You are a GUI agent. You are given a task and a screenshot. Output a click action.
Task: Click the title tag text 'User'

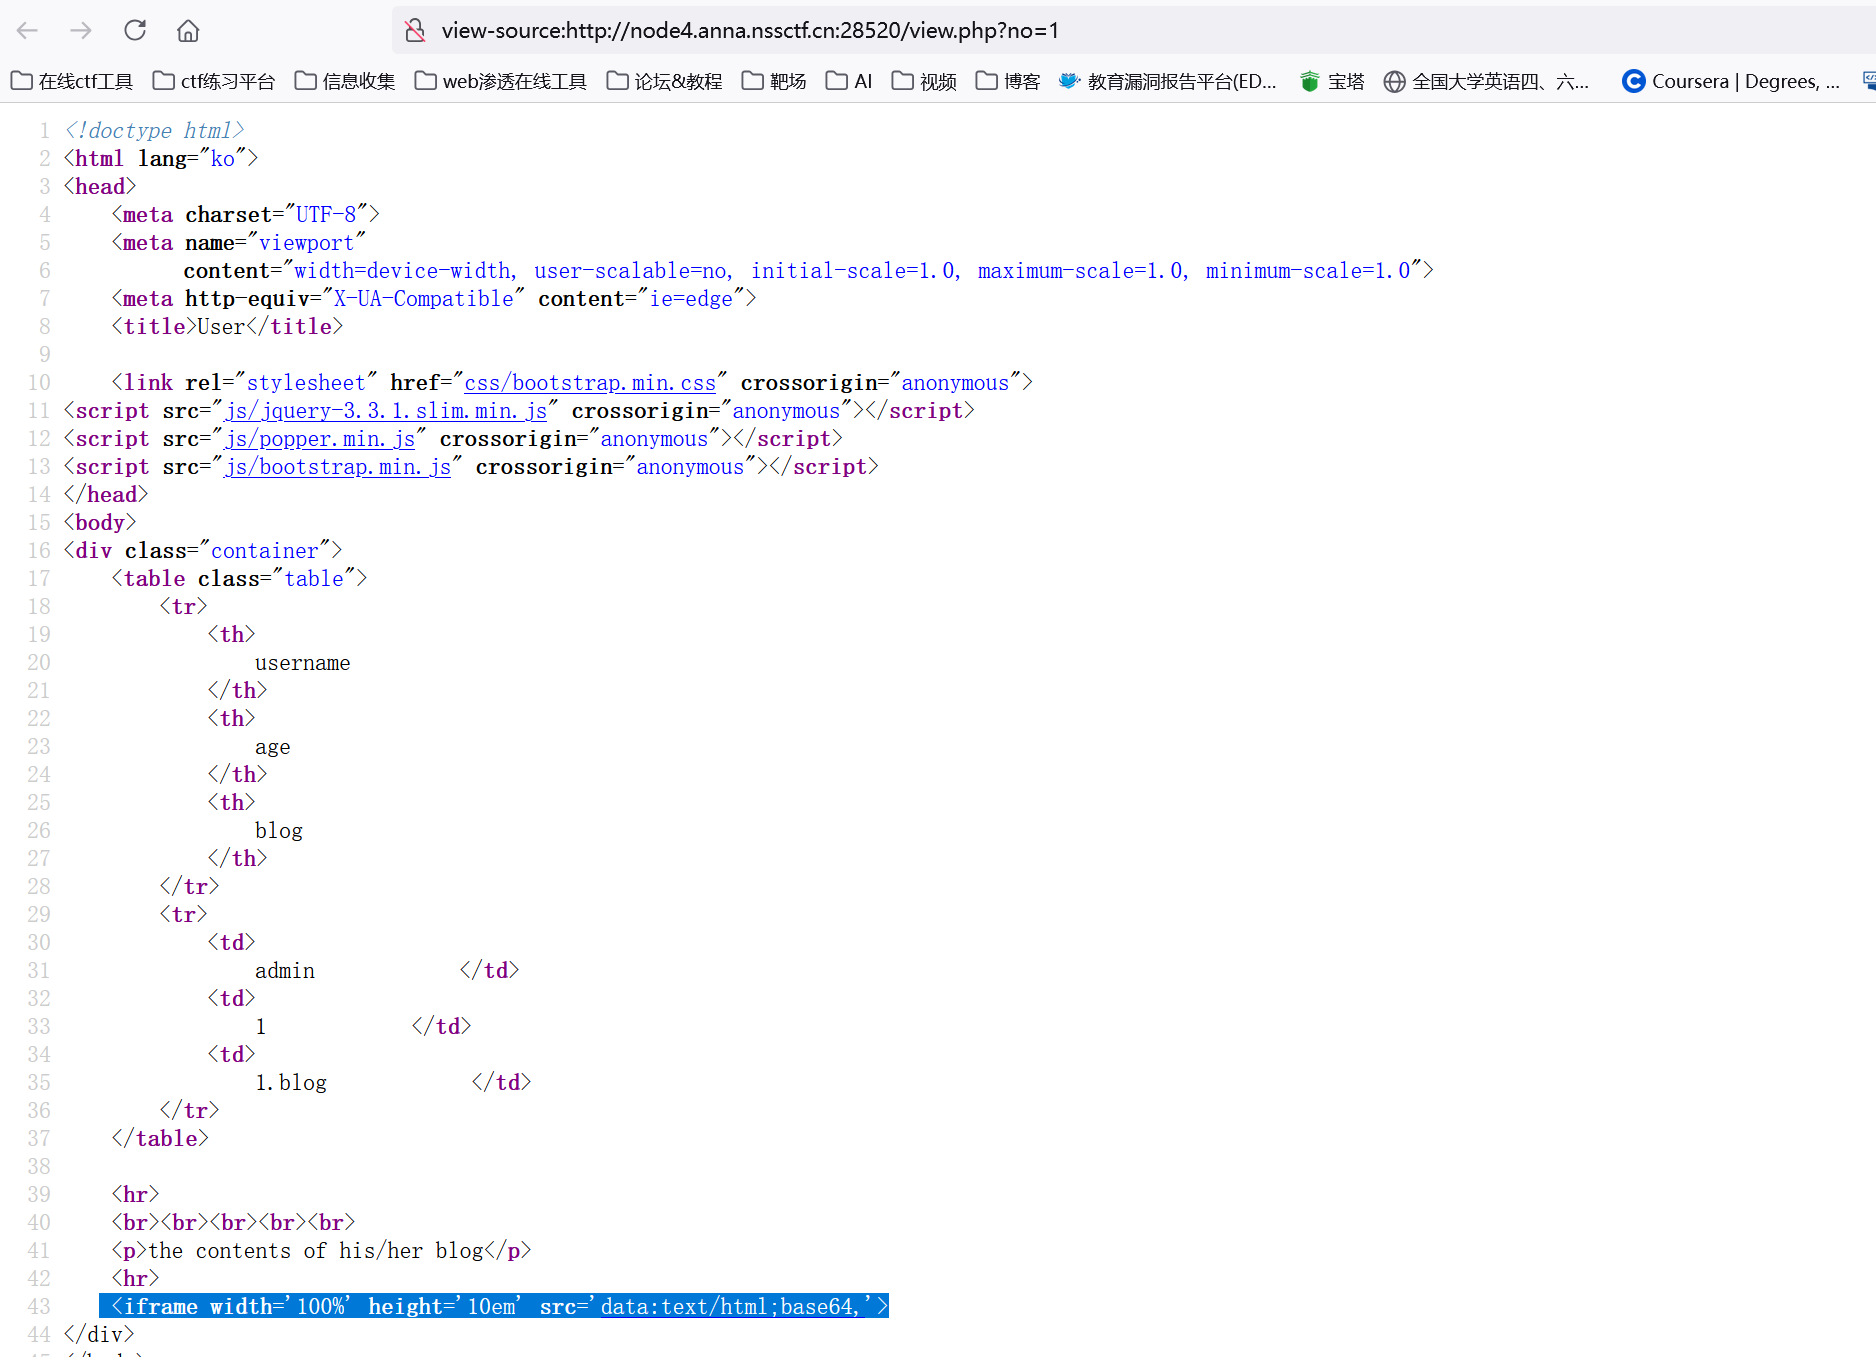(221, 327)
